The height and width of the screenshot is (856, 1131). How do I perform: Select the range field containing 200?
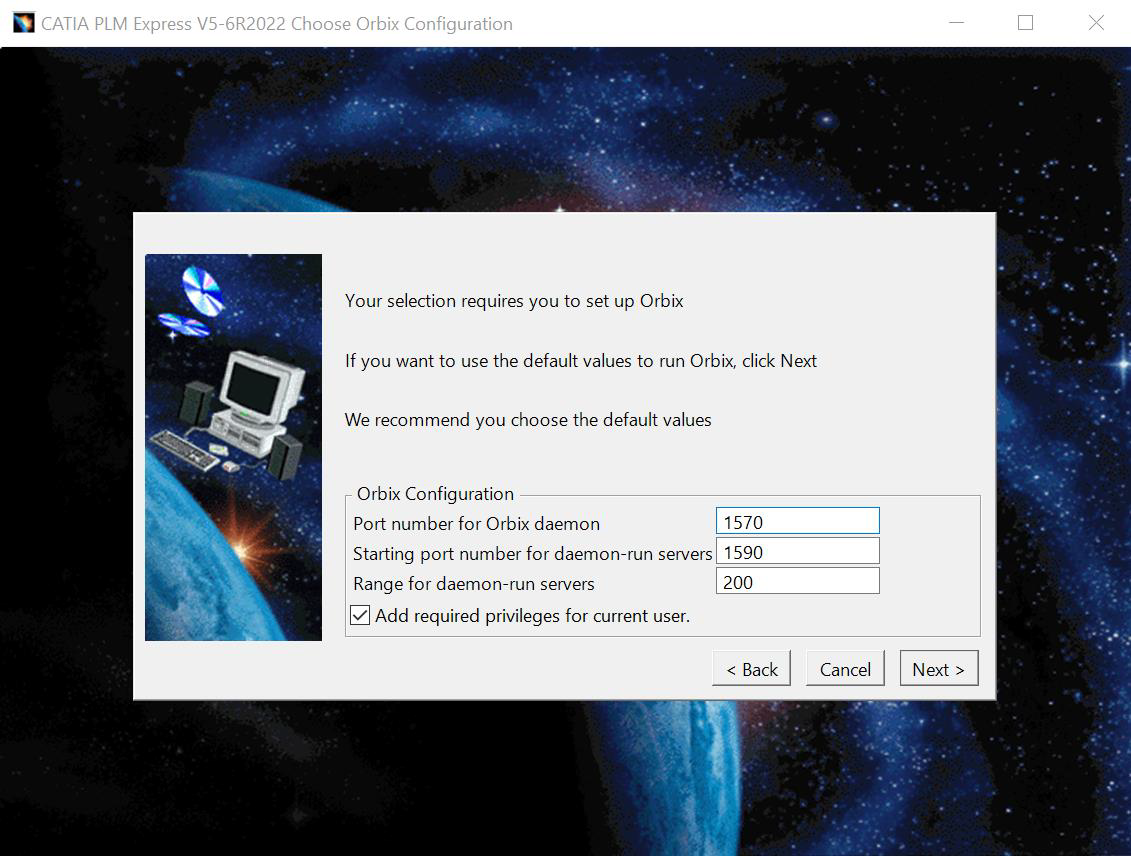pos(797,582)
